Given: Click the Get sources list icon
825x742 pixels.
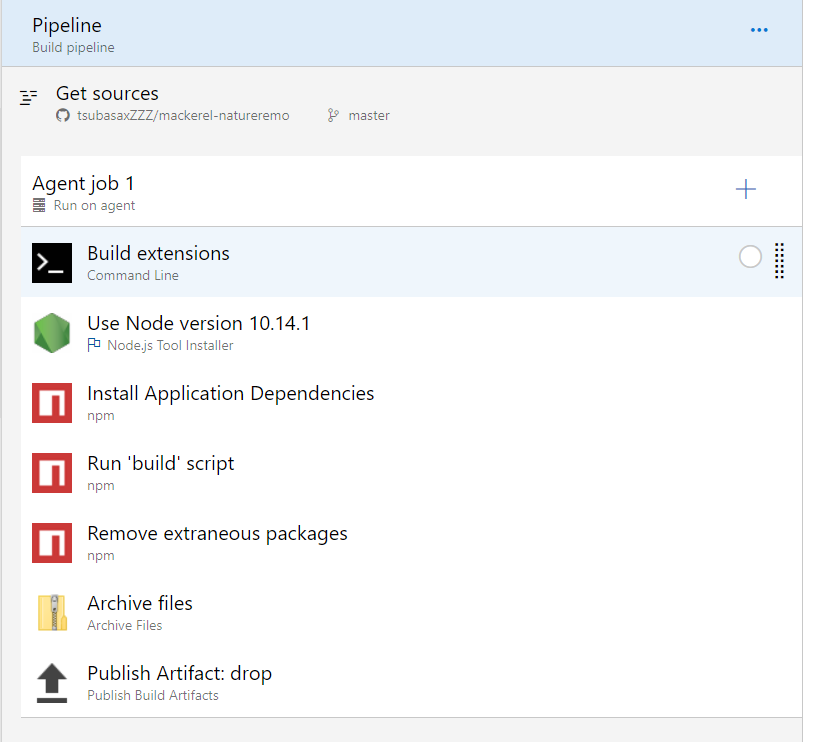Looking at the screenshot, I should point(29,97).
